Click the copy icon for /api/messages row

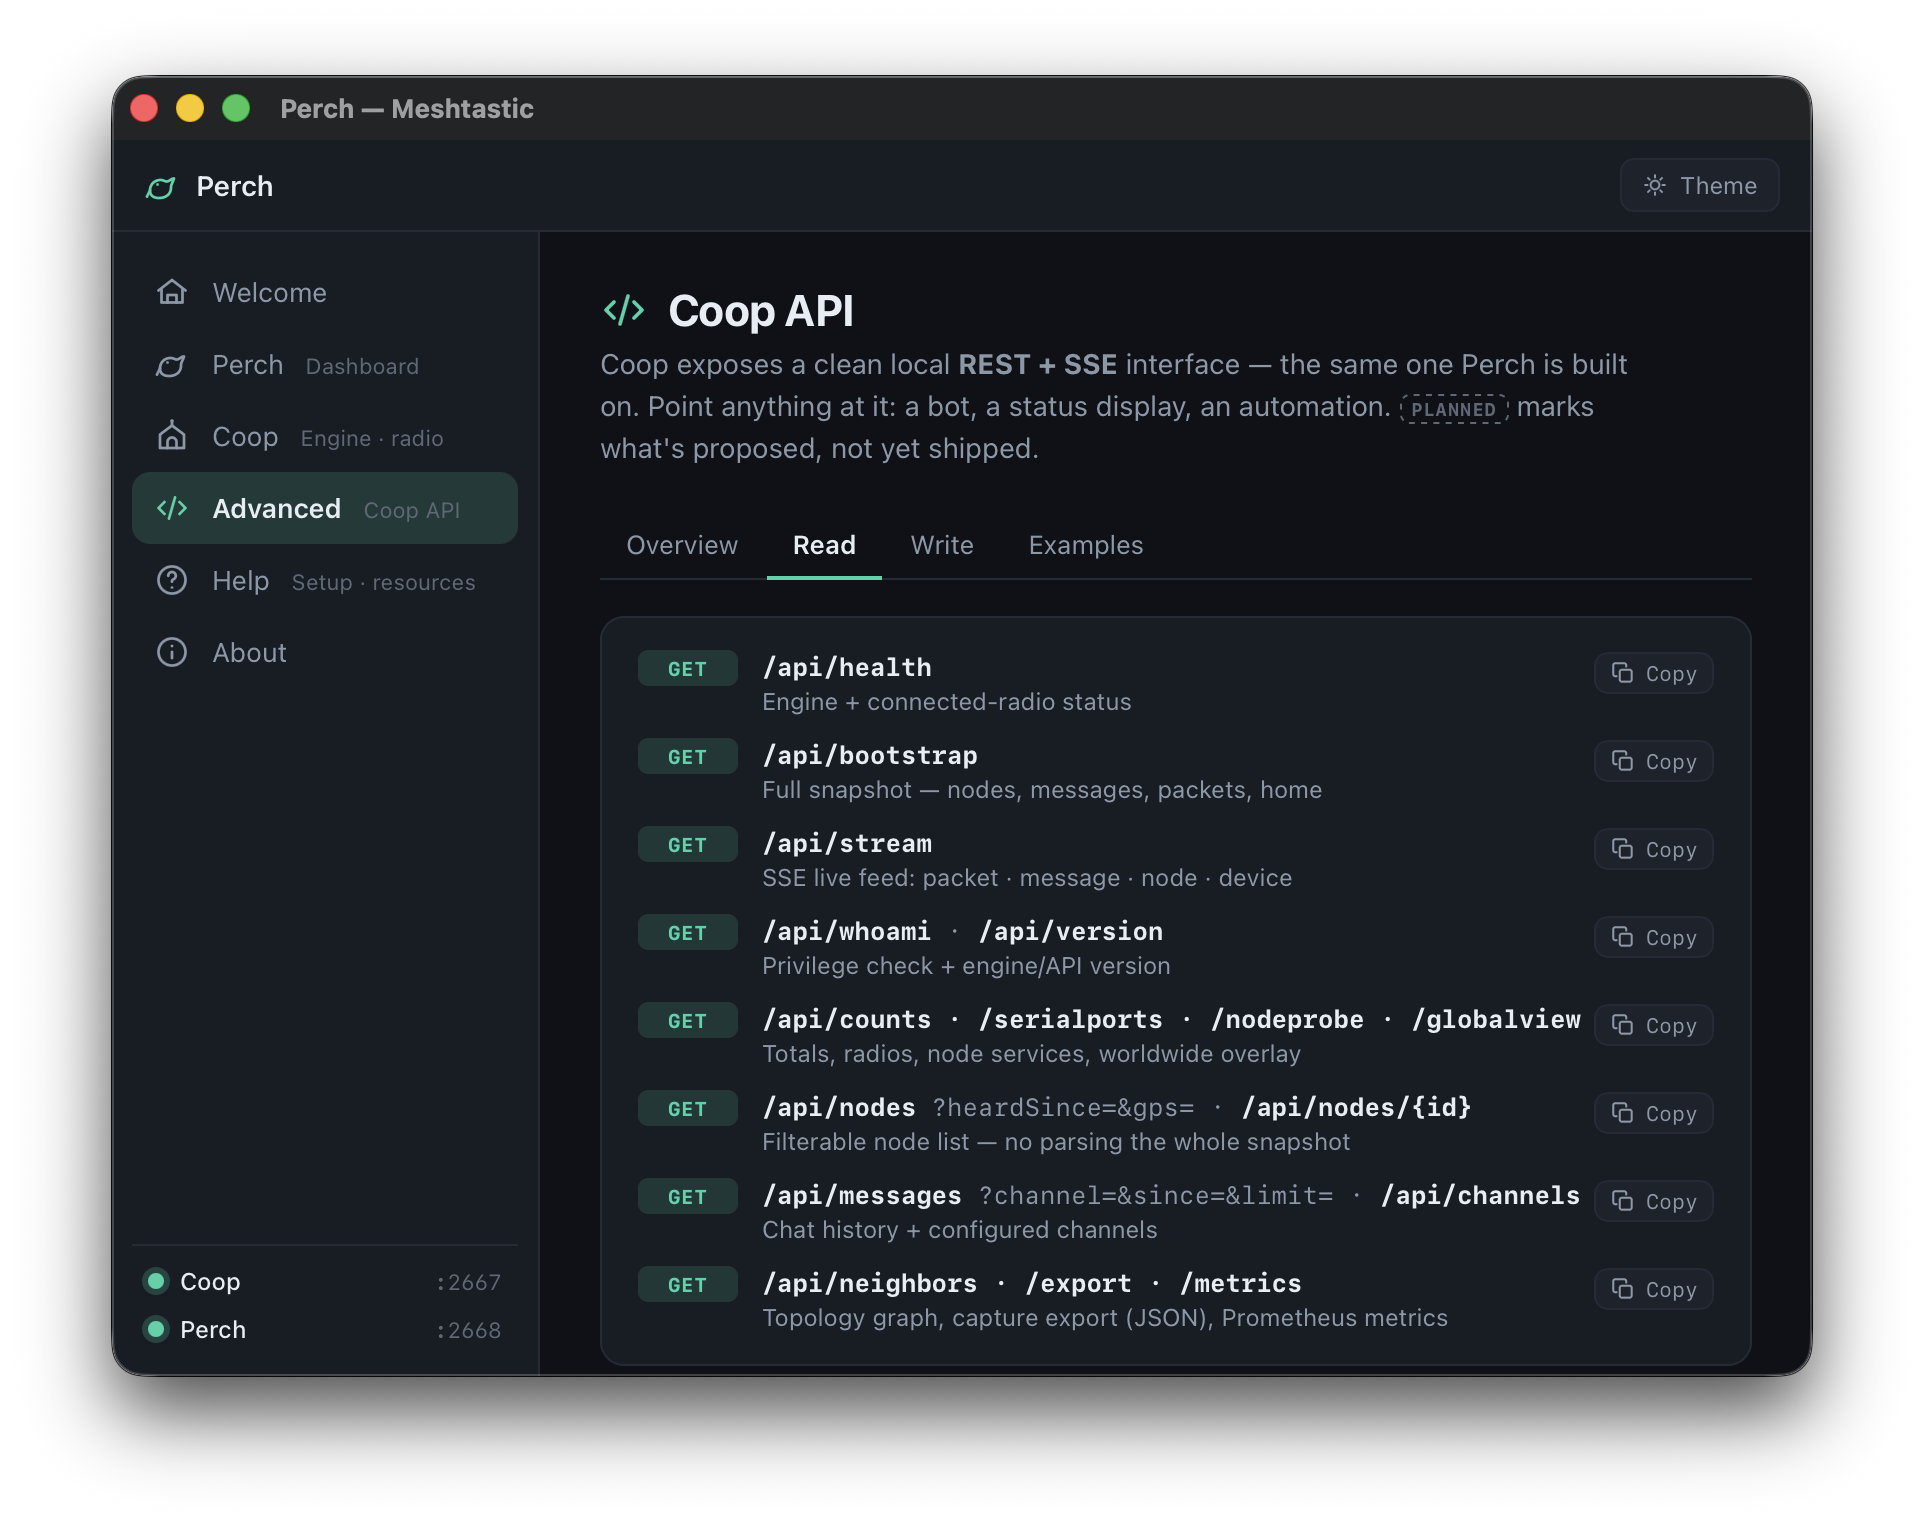(1622, 1201)
